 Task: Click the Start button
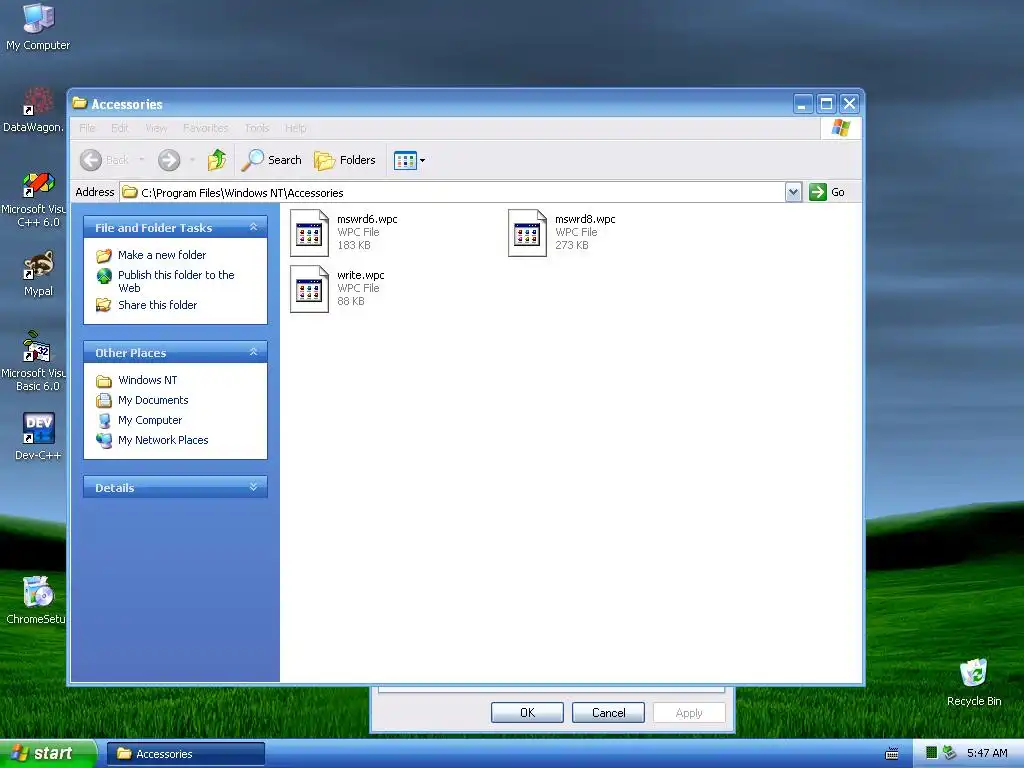click(47, 754)
